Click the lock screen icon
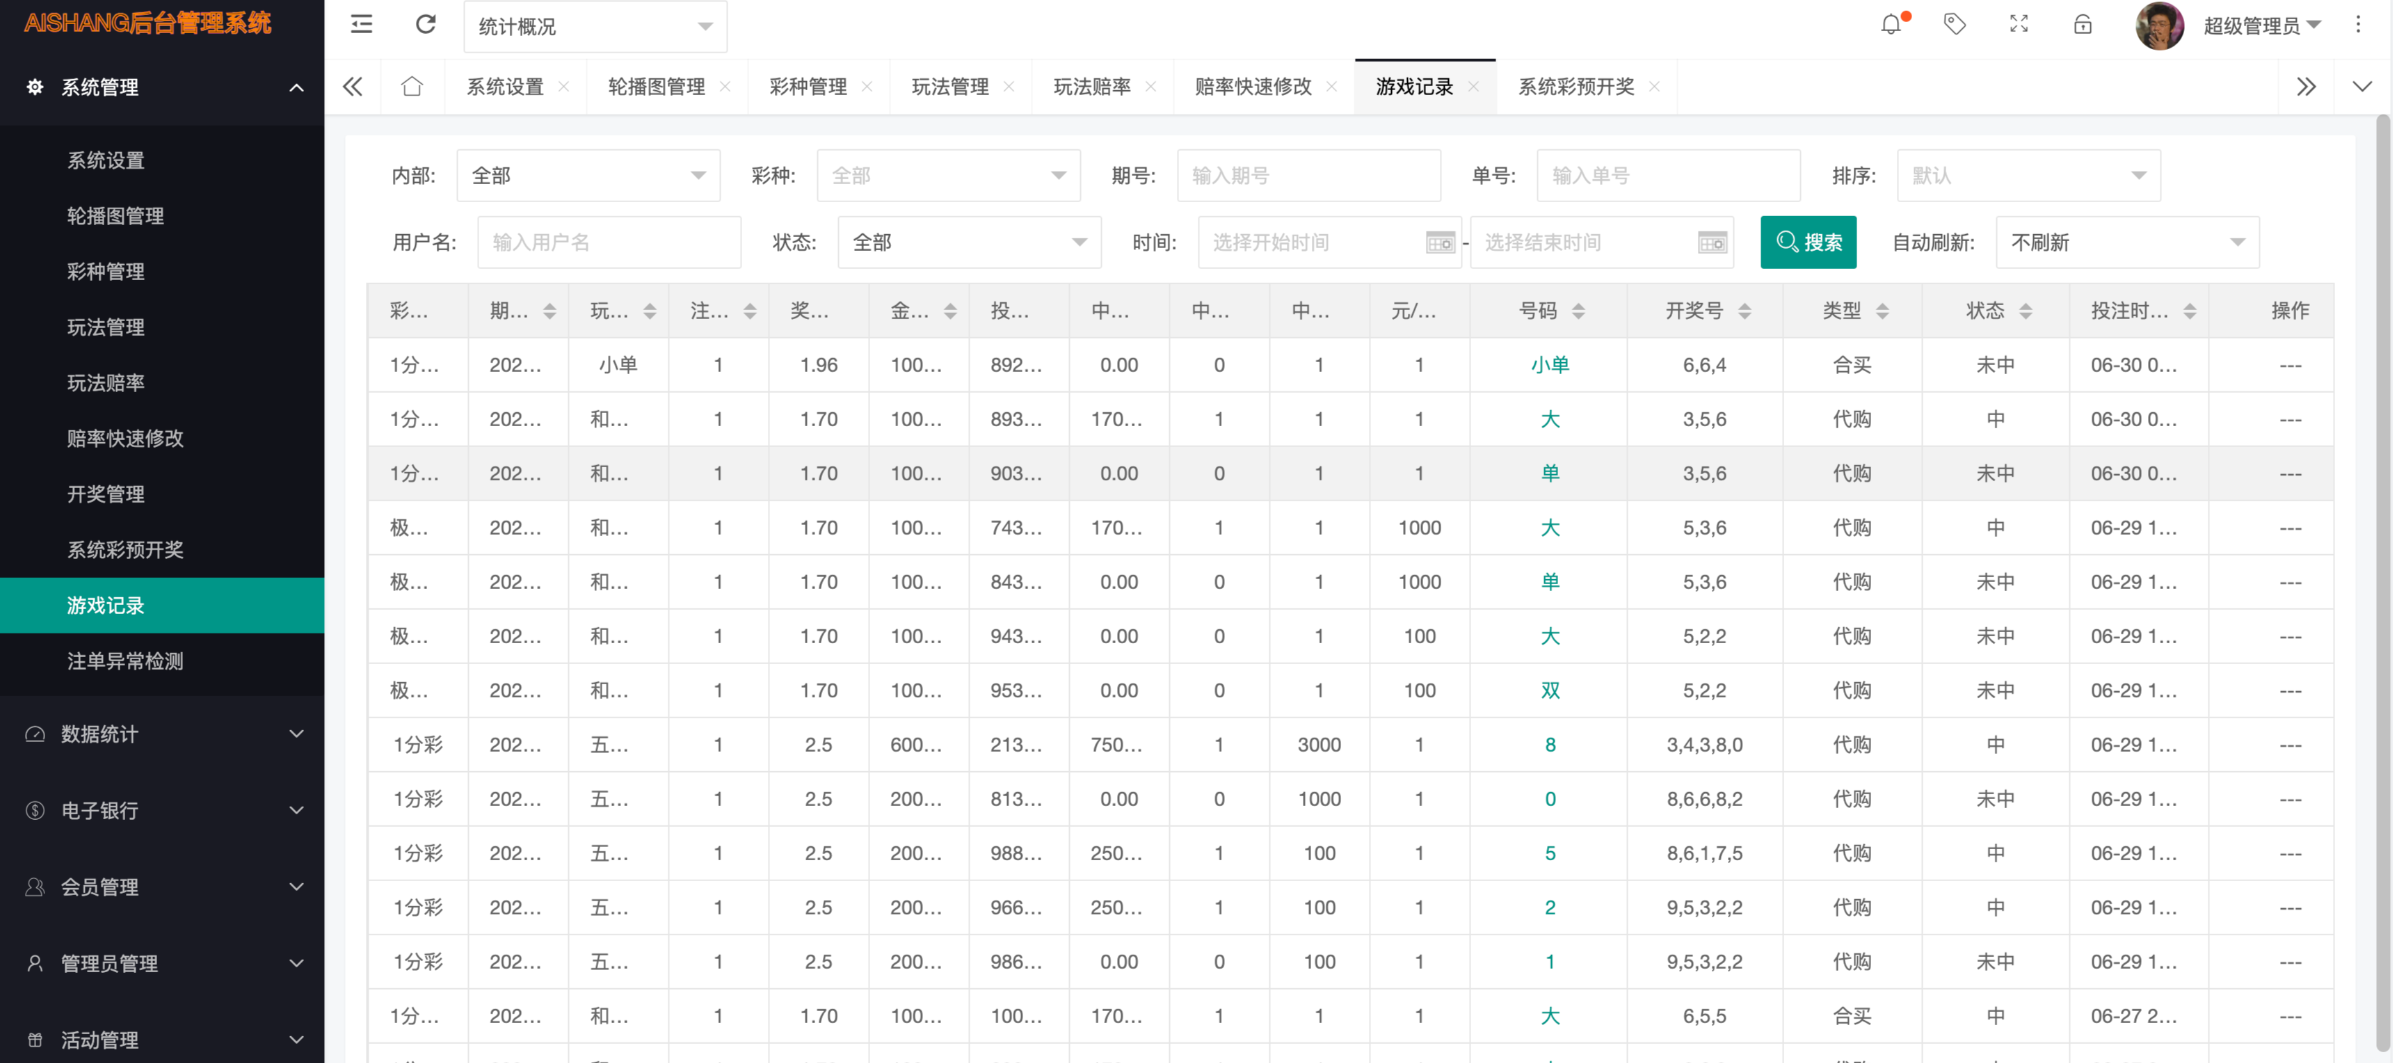 (2083, 25)
